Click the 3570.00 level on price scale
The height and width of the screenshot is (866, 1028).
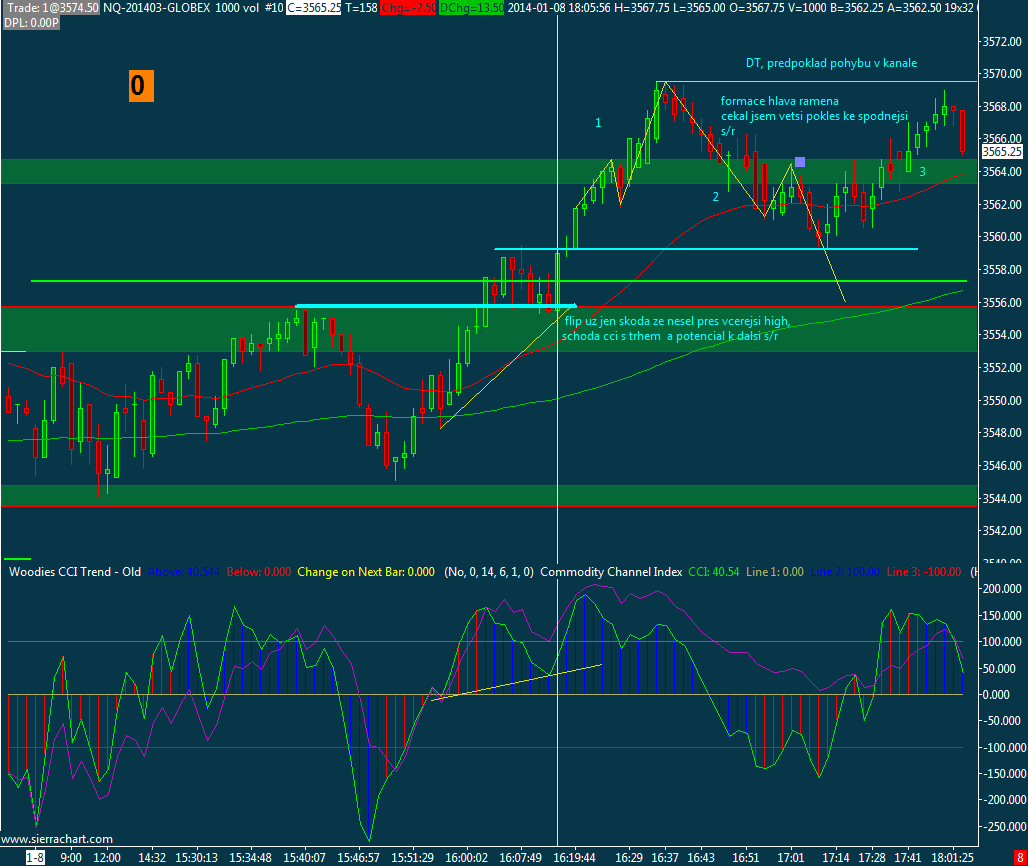point(1002,73)
